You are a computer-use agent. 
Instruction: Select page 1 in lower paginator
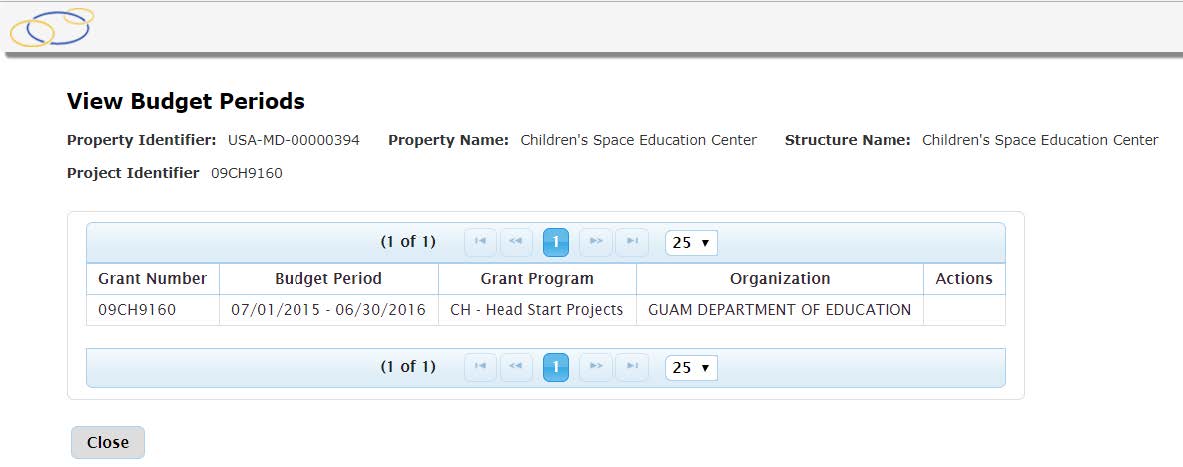pyautogui.click(x=556, y=368)
